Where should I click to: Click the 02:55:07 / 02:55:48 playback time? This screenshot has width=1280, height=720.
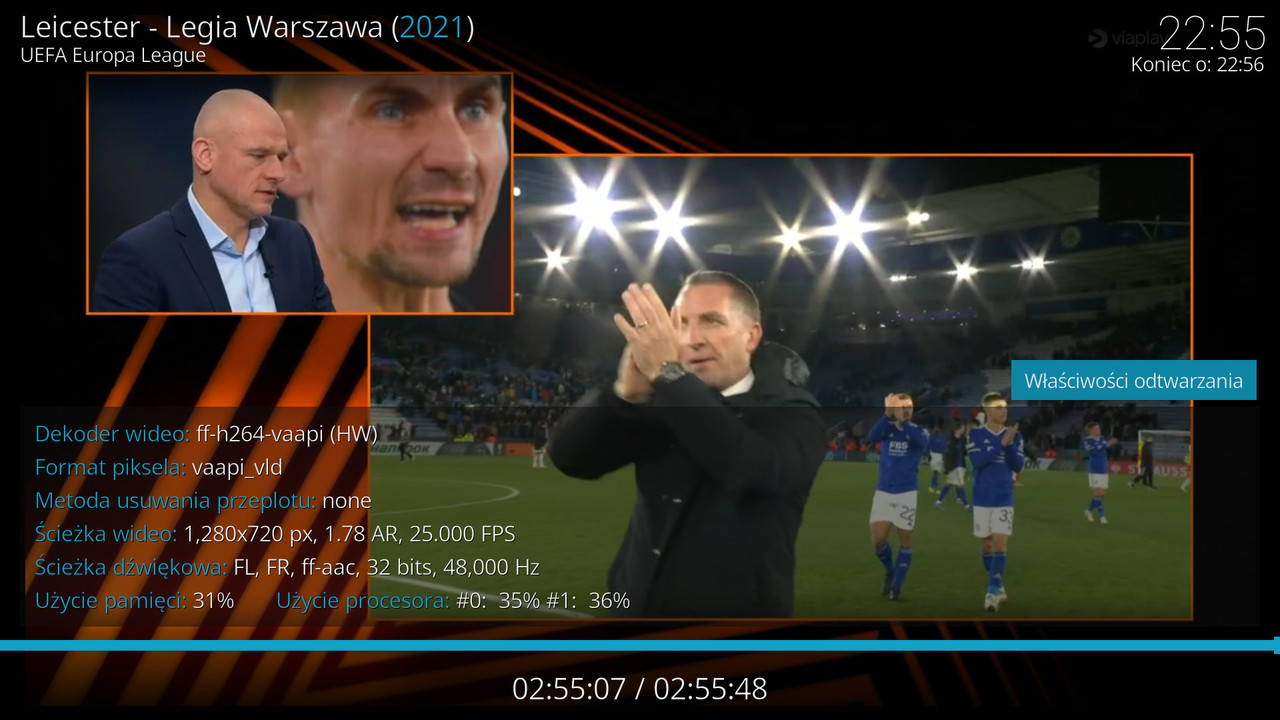640,689
